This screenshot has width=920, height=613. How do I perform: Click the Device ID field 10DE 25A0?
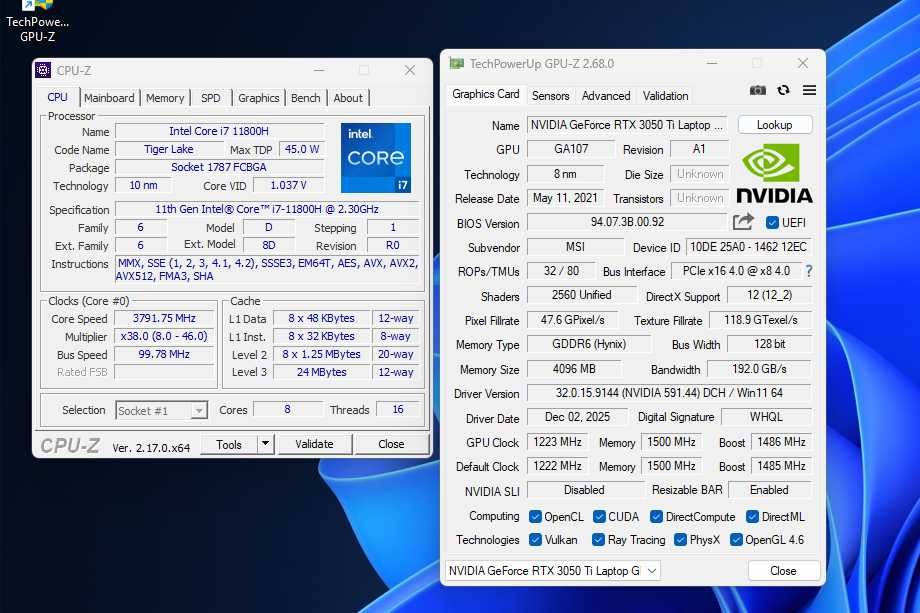click(748, 246)
